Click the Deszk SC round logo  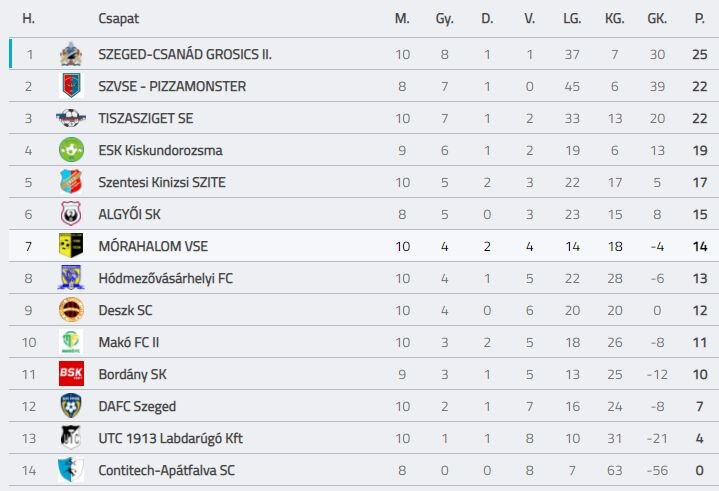[70, 310]
